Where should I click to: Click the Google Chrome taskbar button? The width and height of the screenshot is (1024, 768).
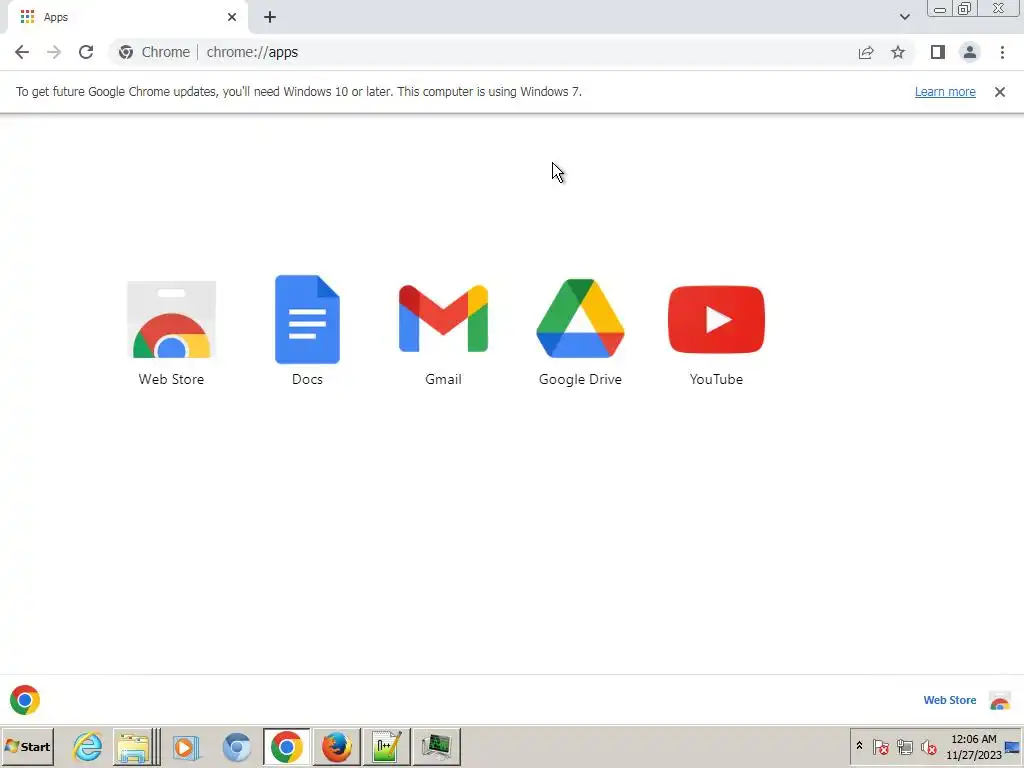[287, 746]
